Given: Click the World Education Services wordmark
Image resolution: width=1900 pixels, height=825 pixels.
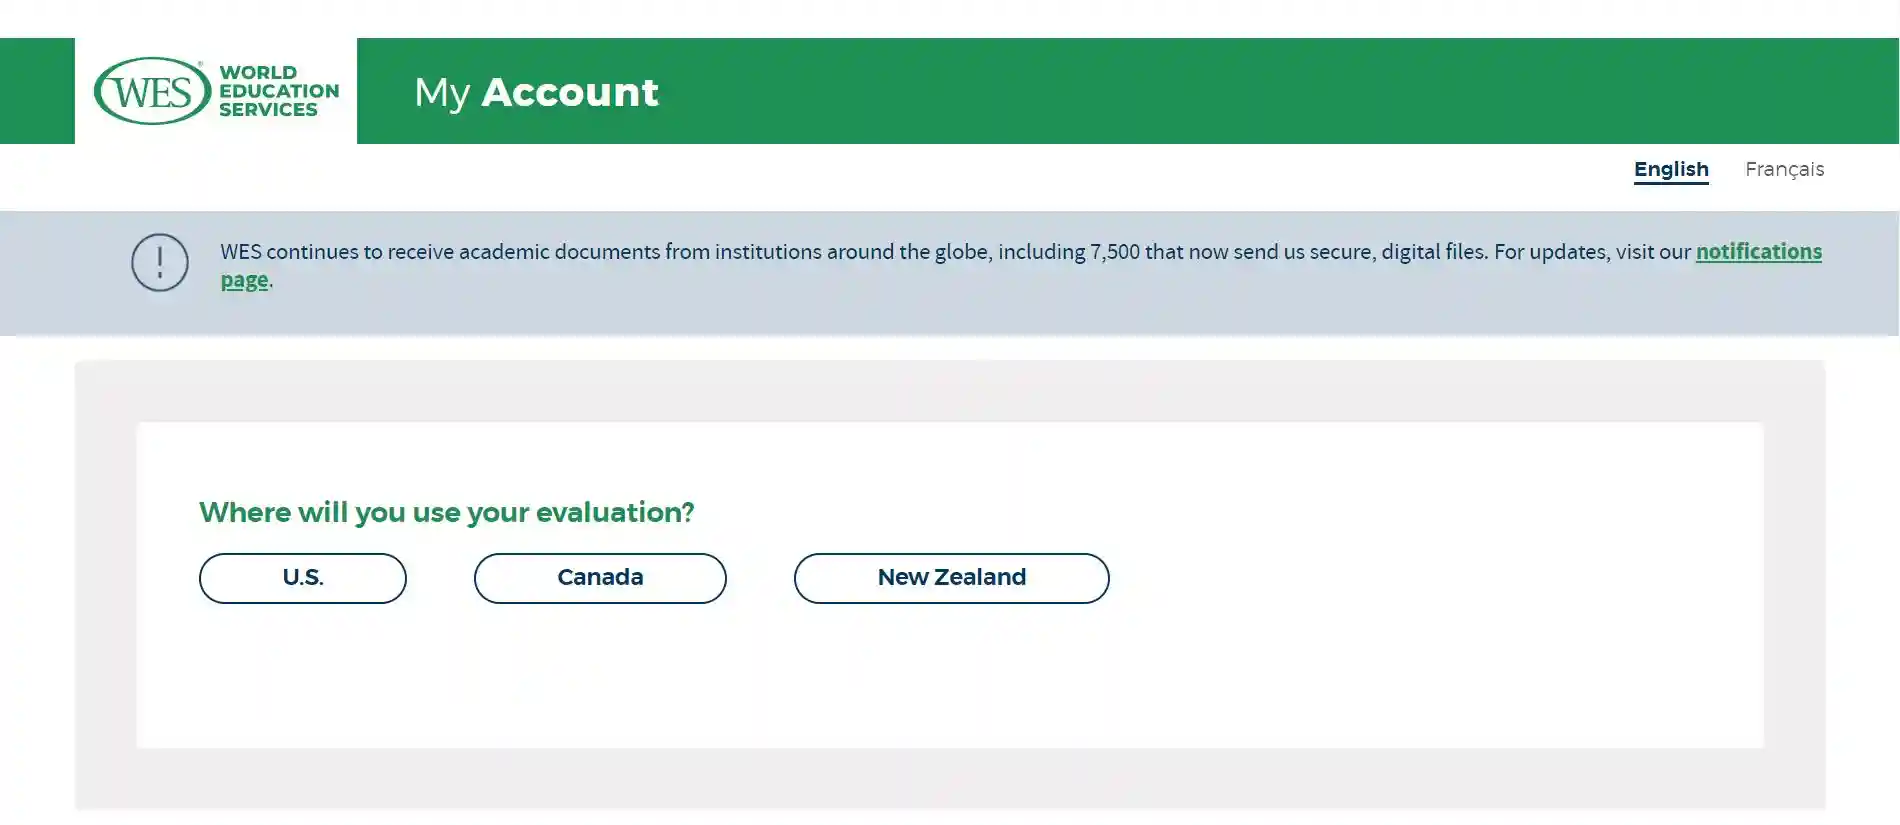Looking at the screenshot, I should coord(279,91).
